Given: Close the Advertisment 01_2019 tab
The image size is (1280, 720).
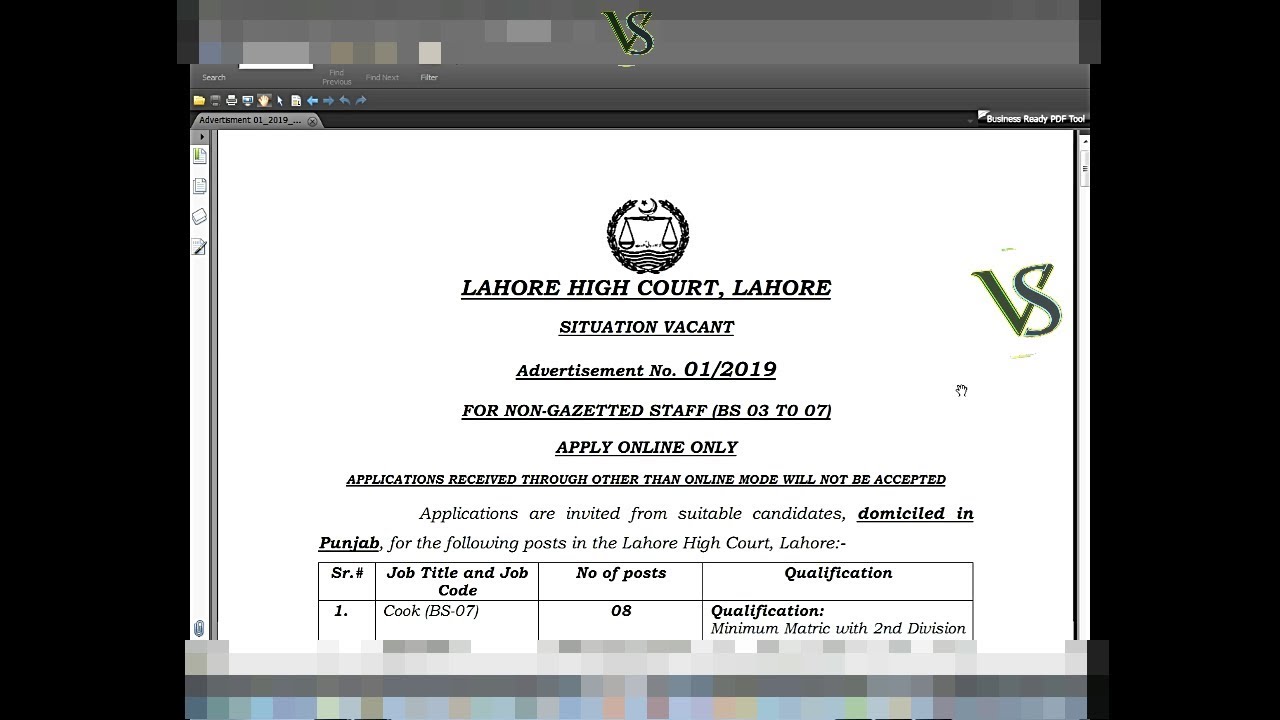Looking at the screenshot, I should [x=312, y=121].
